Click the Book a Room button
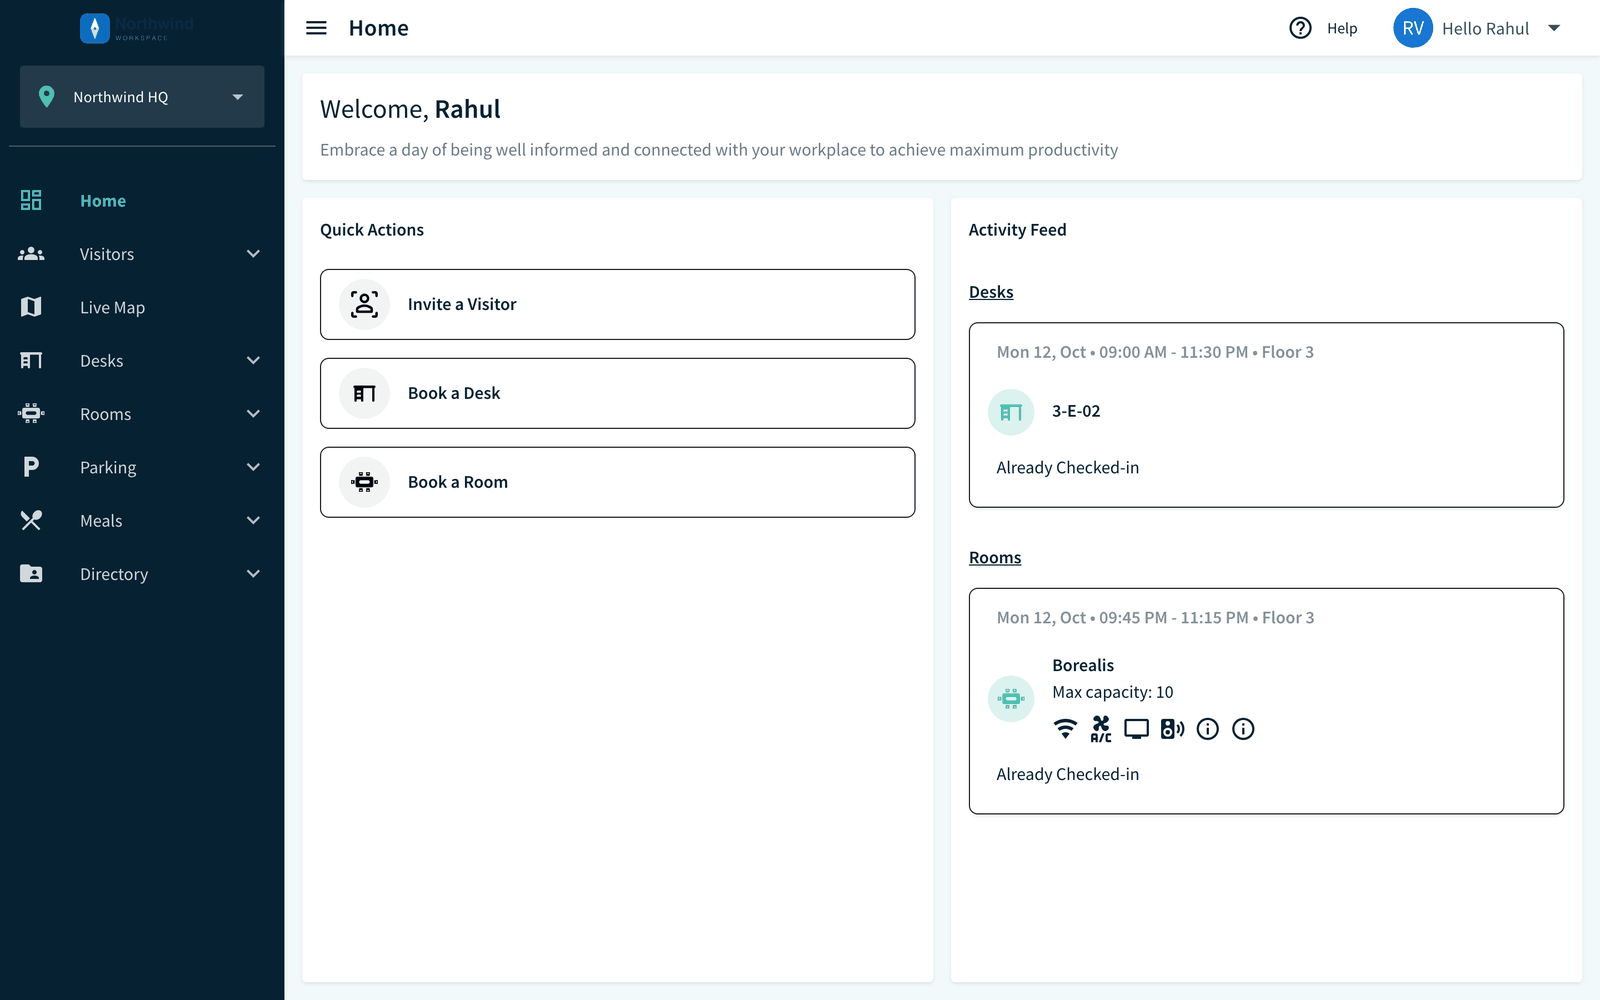 coord(617,482)
